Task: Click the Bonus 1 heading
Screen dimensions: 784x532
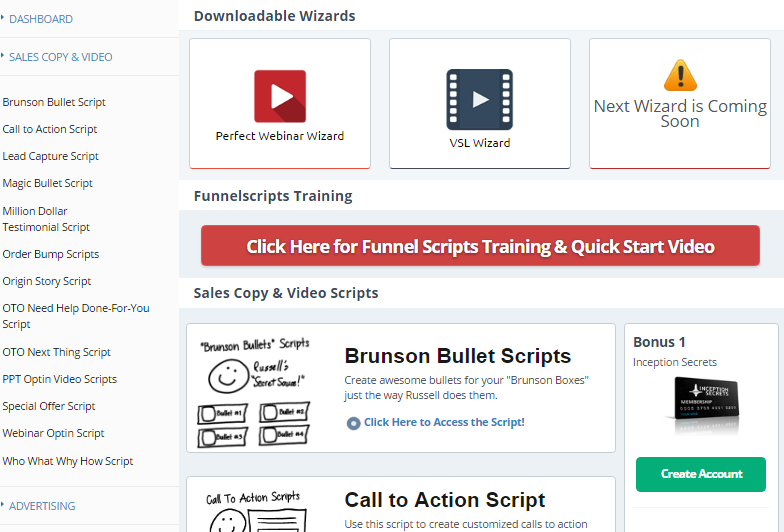Action: point(659,342)
